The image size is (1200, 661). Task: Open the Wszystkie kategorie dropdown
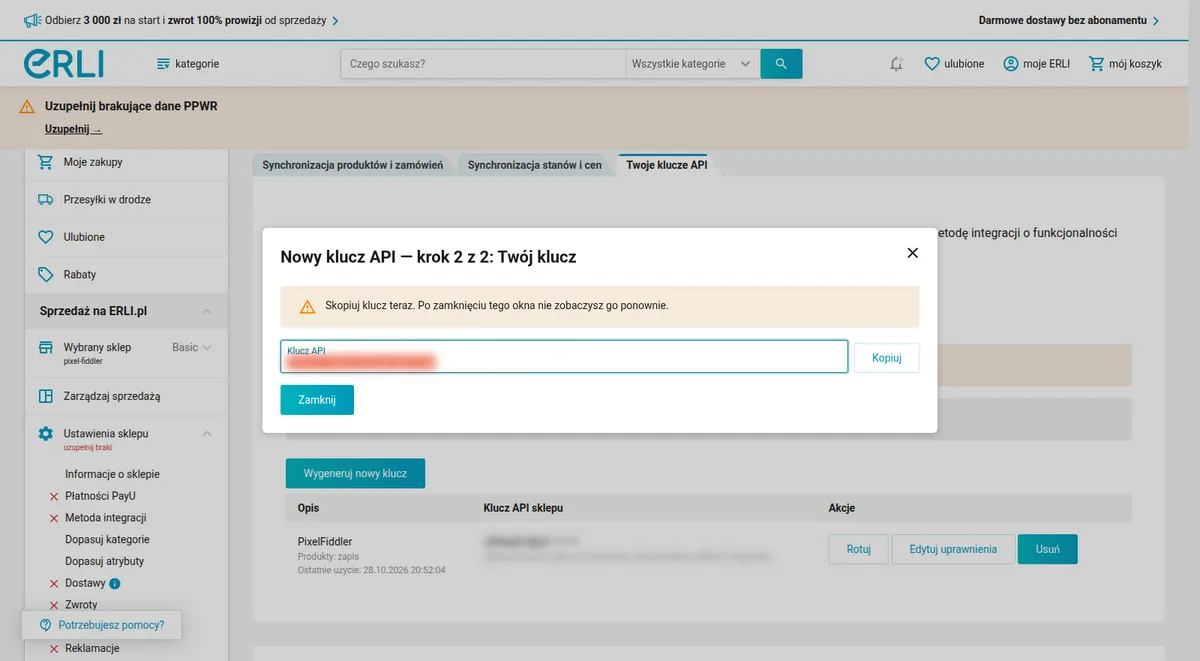(692, 64)
